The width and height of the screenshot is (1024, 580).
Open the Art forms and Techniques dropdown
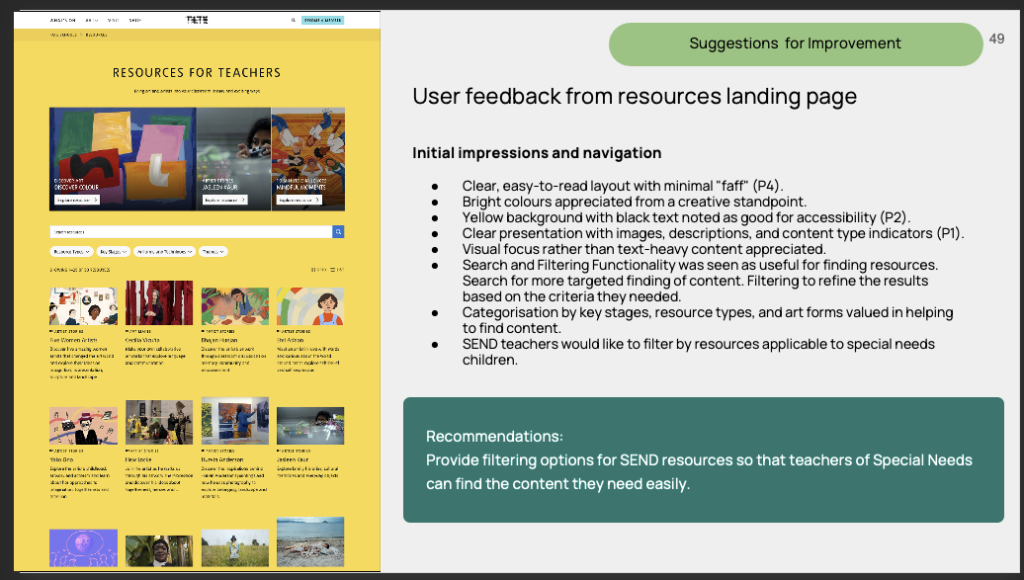(162, 252)
